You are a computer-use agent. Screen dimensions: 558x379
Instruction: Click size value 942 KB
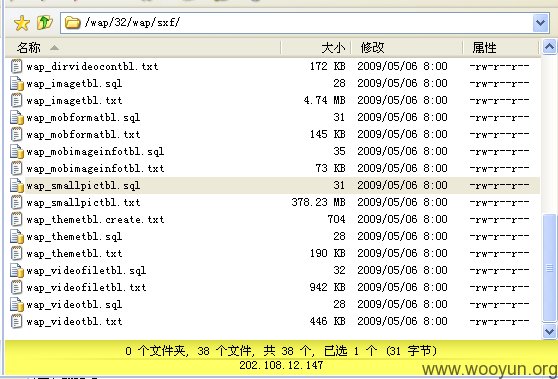tap(328, 287)
